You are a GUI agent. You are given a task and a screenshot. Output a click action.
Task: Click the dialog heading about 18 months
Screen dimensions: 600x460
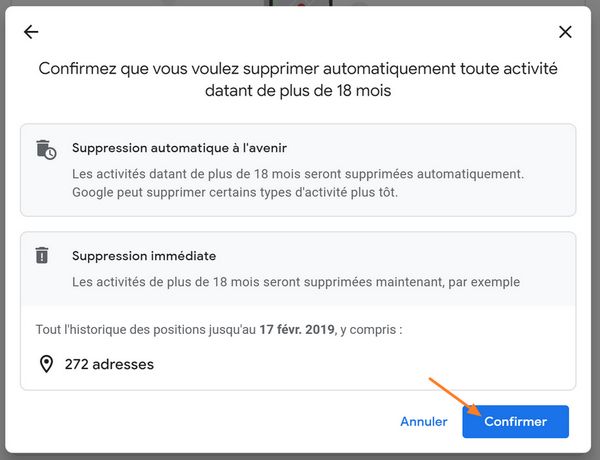click(x=298, y=70)
